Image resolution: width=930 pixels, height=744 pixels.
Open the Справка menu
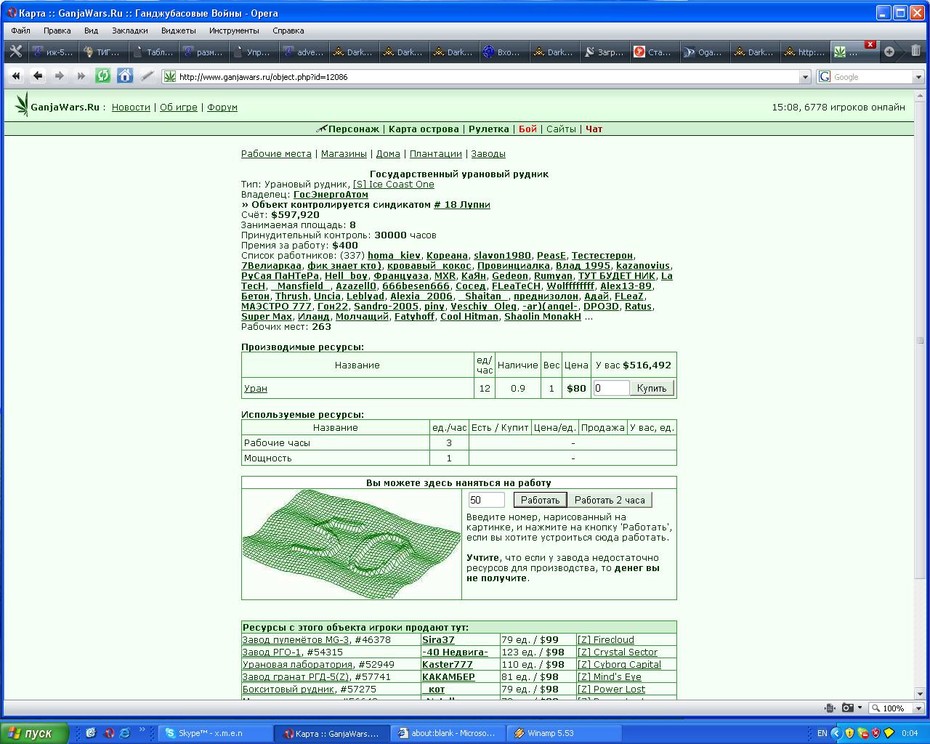(x=288, y=30)
